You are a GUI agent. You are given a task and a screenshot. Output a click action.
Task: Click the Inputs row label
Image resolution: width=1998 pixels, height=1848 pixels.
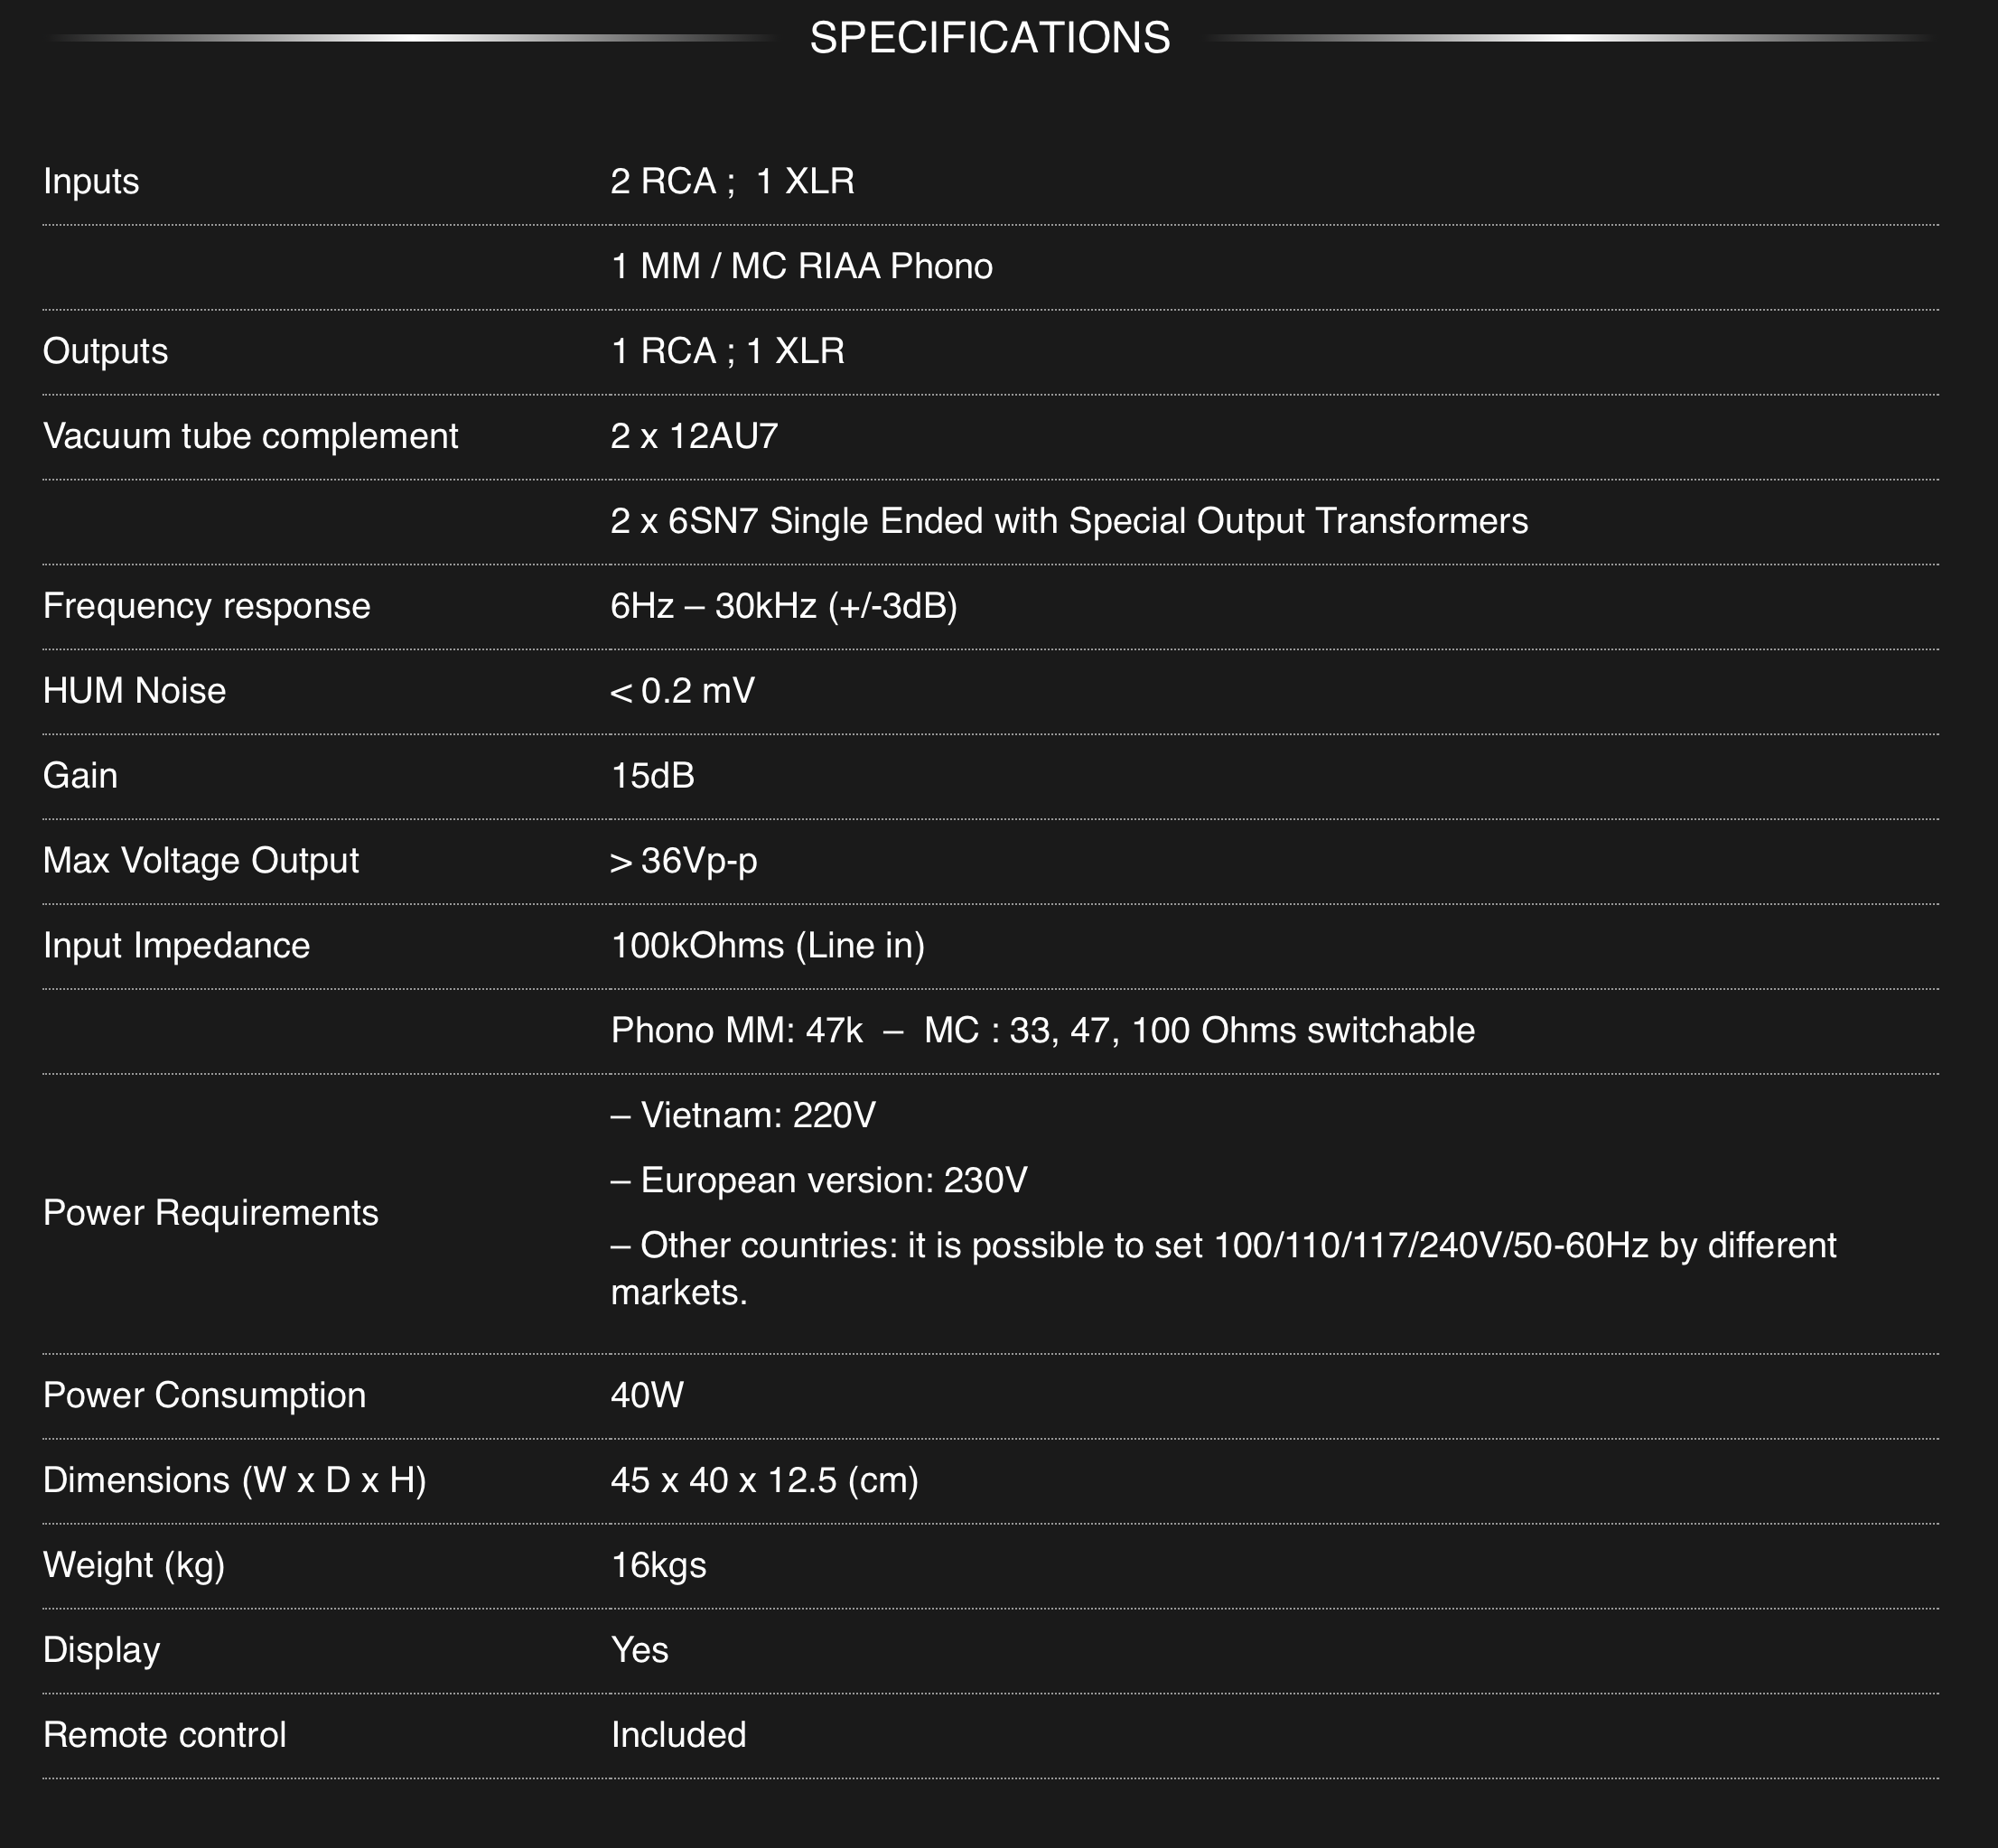coord(91,181)
